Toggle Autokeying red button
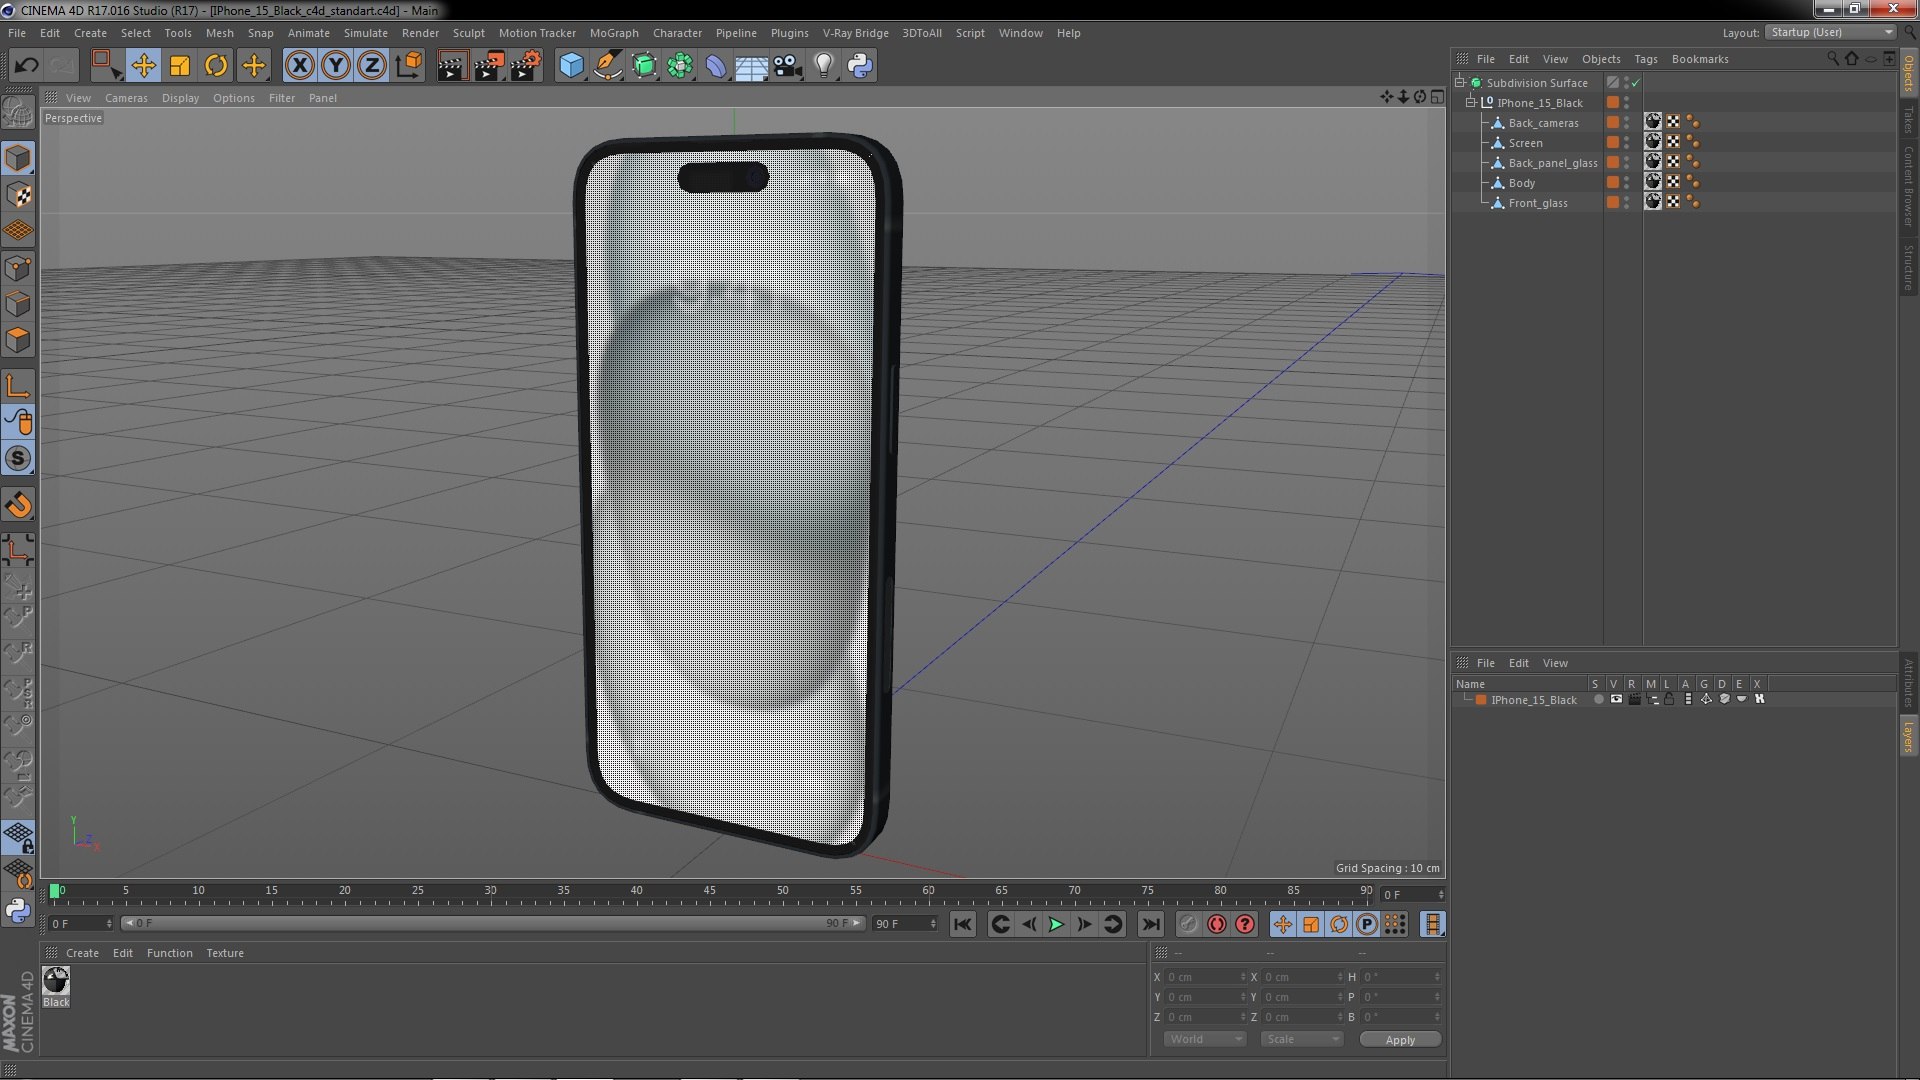This screenshot has height=1080, width=1920. coord(1216,925)
